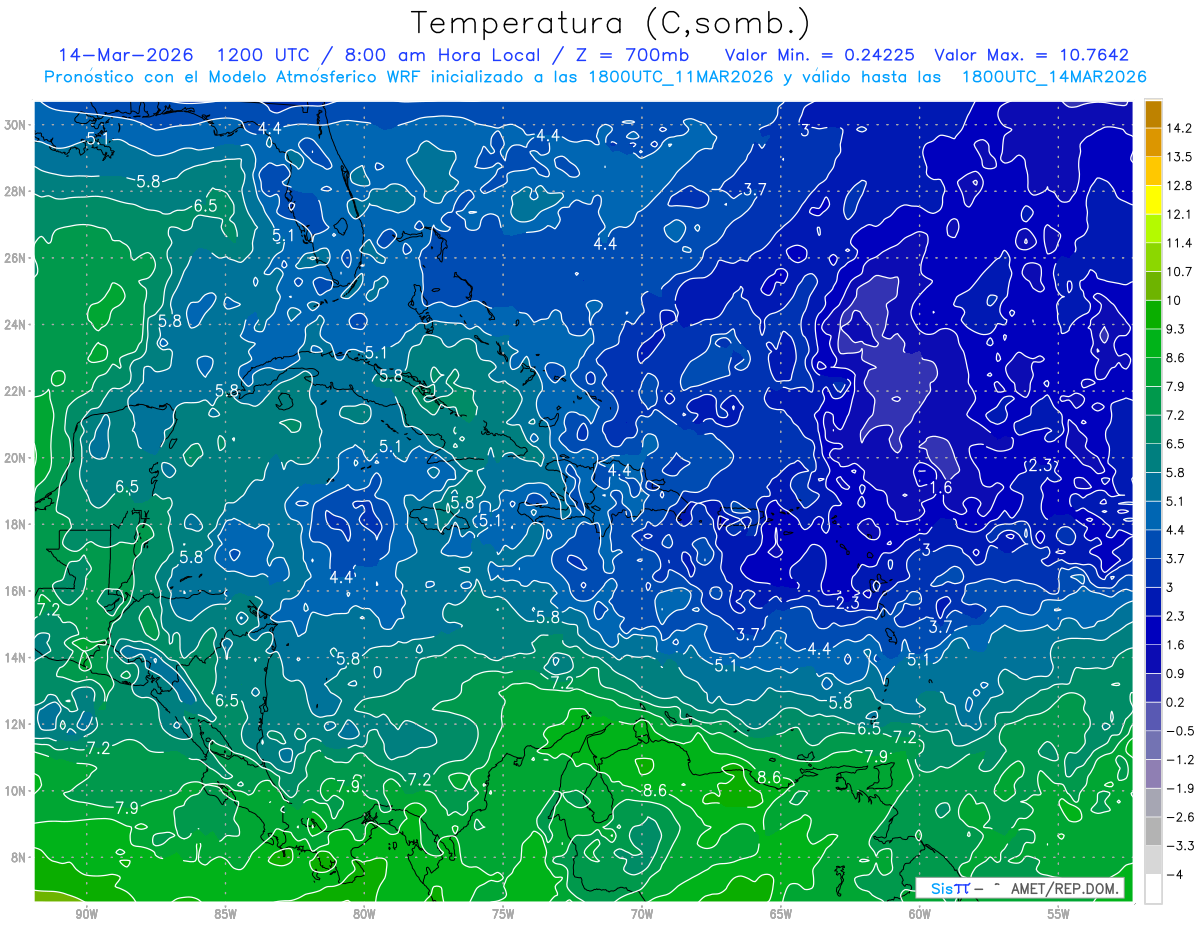1200x927 pixels.
Task: Click gray swatch between -3.3 and -2.6
Action: click(1153, 831)
